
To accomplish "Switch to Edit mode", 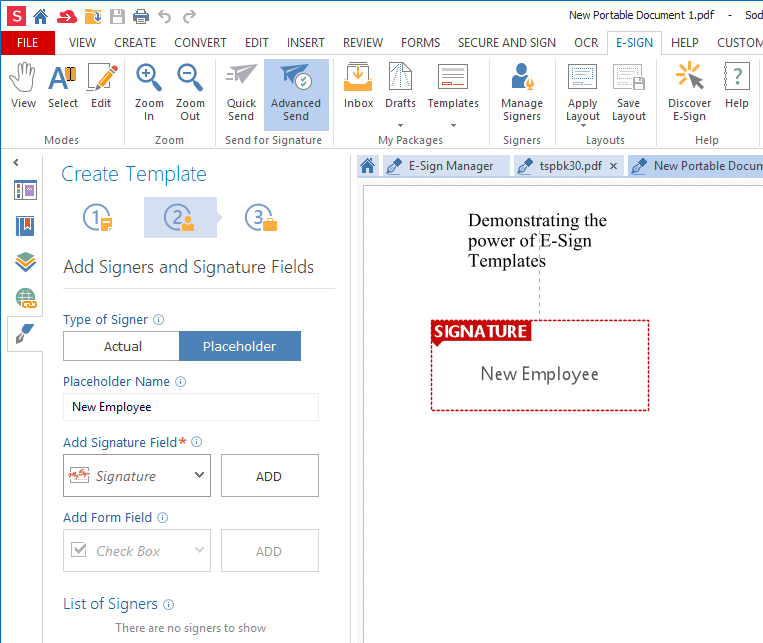I will (101, 86).
